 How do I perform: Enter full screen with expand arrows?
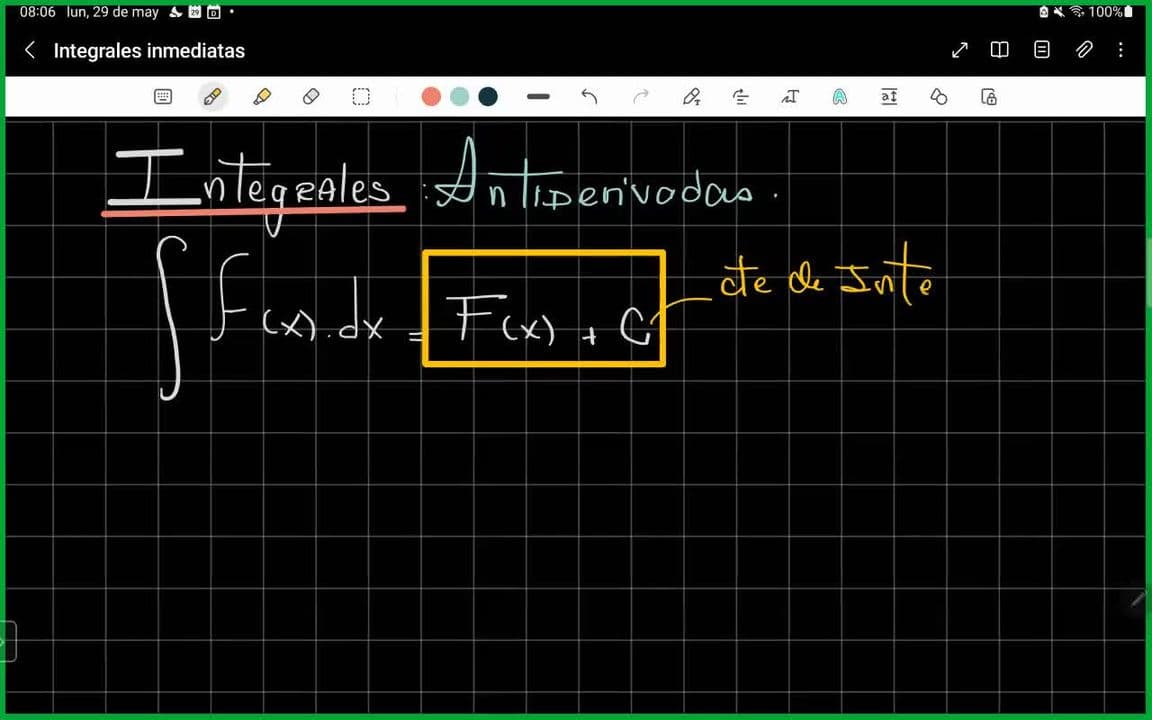[x=960, y=50]
